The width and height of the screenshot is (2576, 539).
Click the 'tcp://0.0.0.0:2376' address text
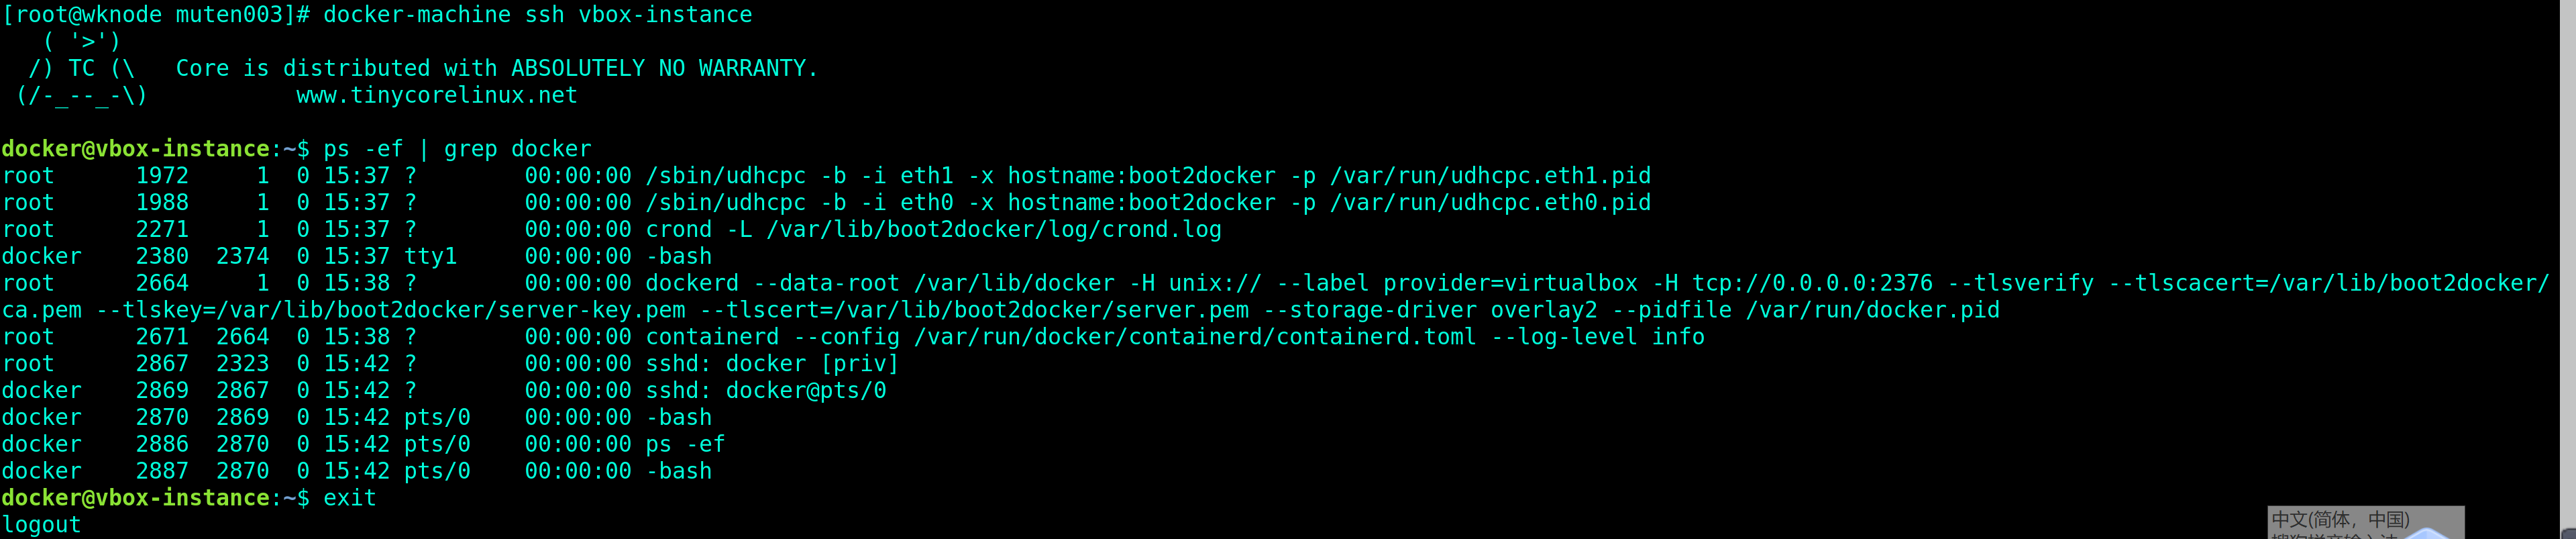point(1811,283)
